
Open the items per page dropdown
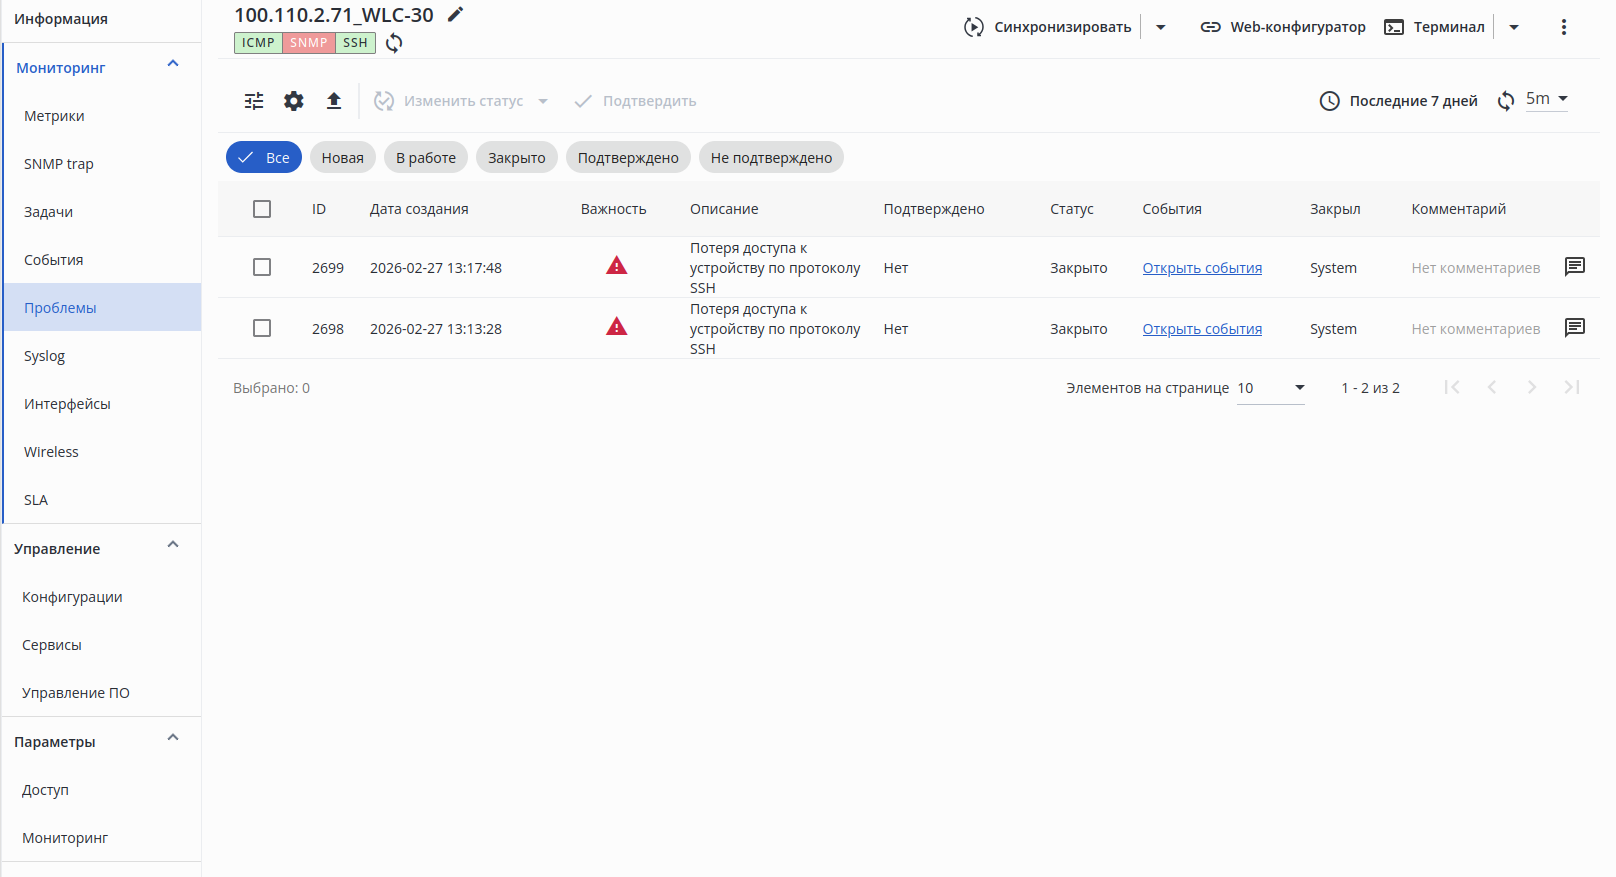pyautogui.click(x=1270, y=388)
